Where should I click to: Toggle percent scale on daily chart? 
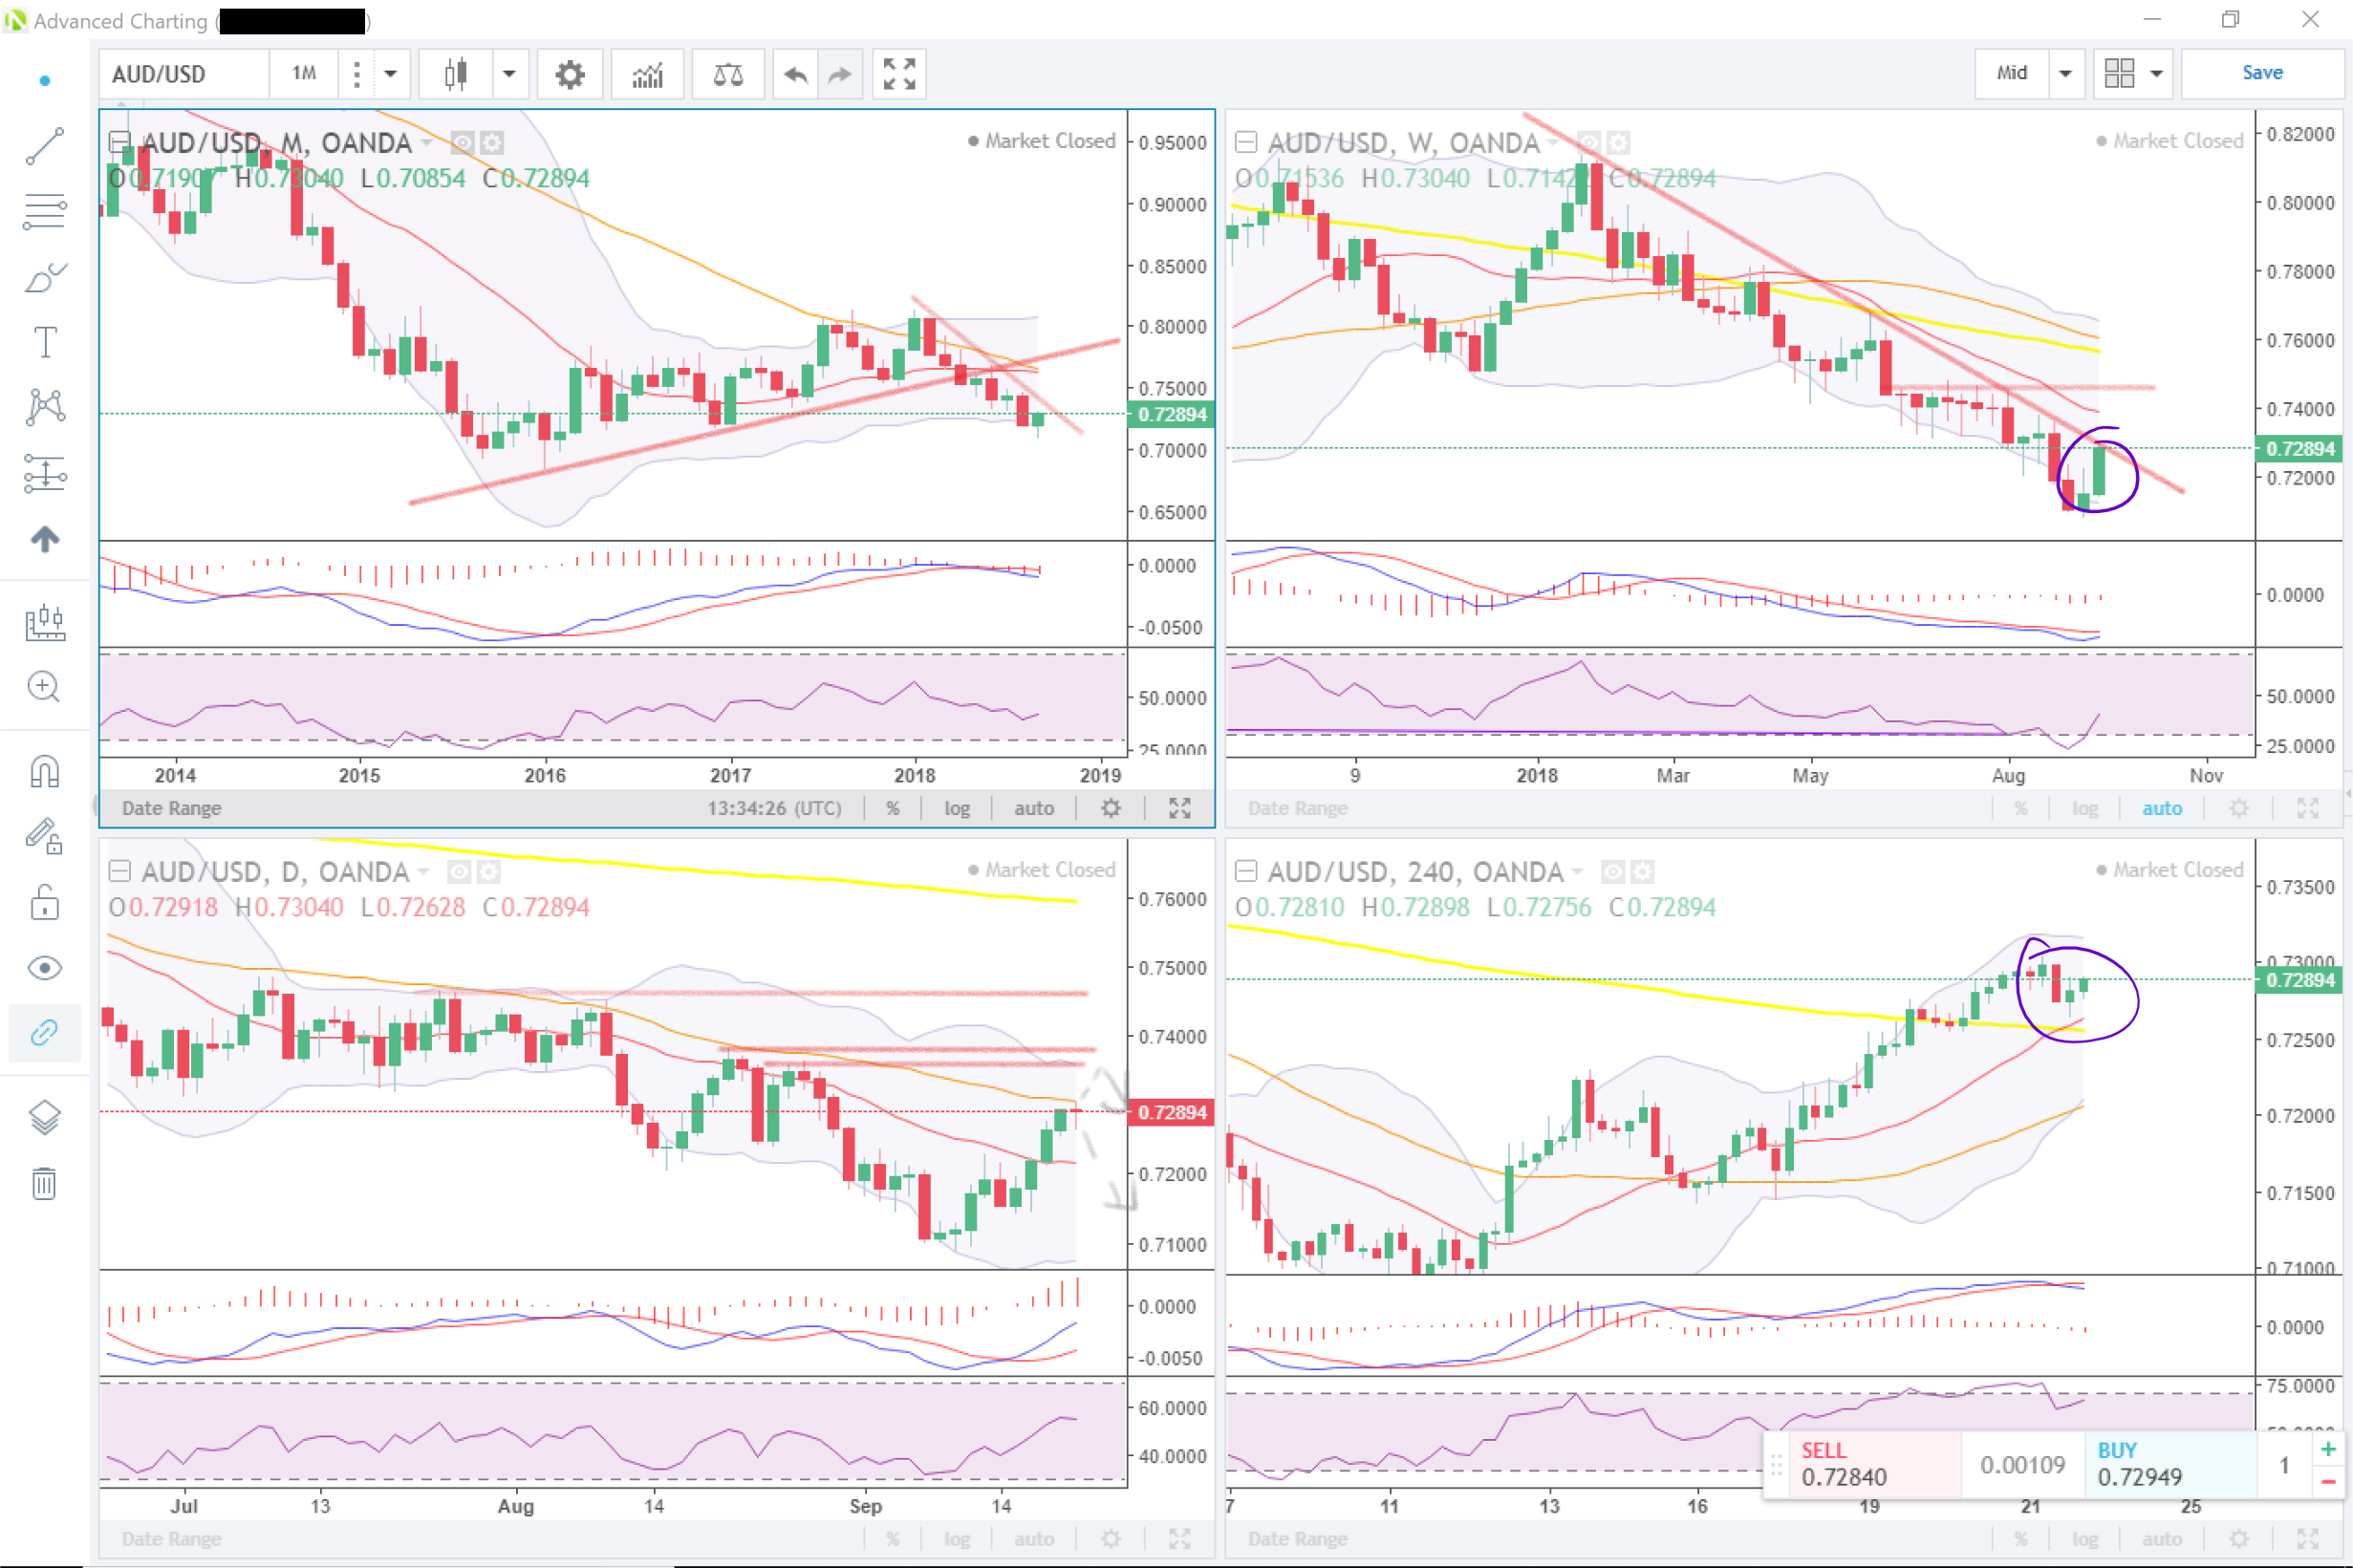tap(892, 1539)
